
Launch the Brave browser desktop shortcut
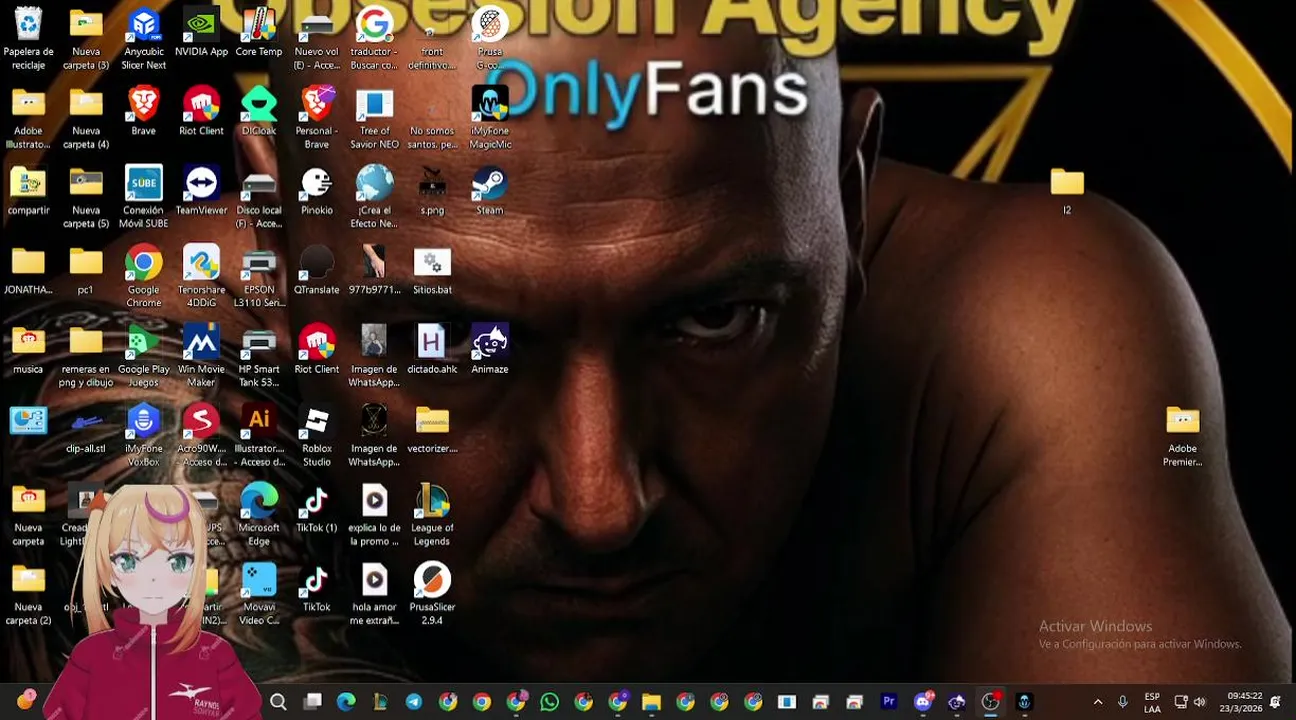(144, 111)
